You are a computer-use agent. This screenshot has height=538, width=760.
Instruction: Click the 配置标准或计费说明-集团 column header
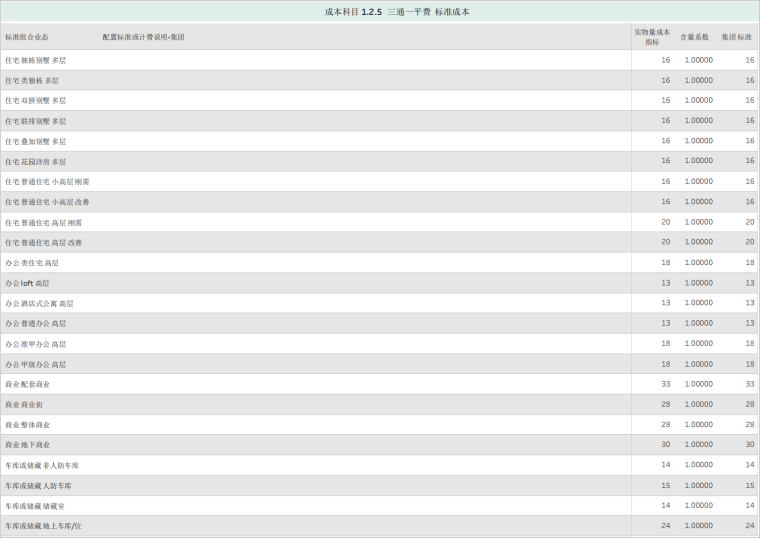[143, 37]
